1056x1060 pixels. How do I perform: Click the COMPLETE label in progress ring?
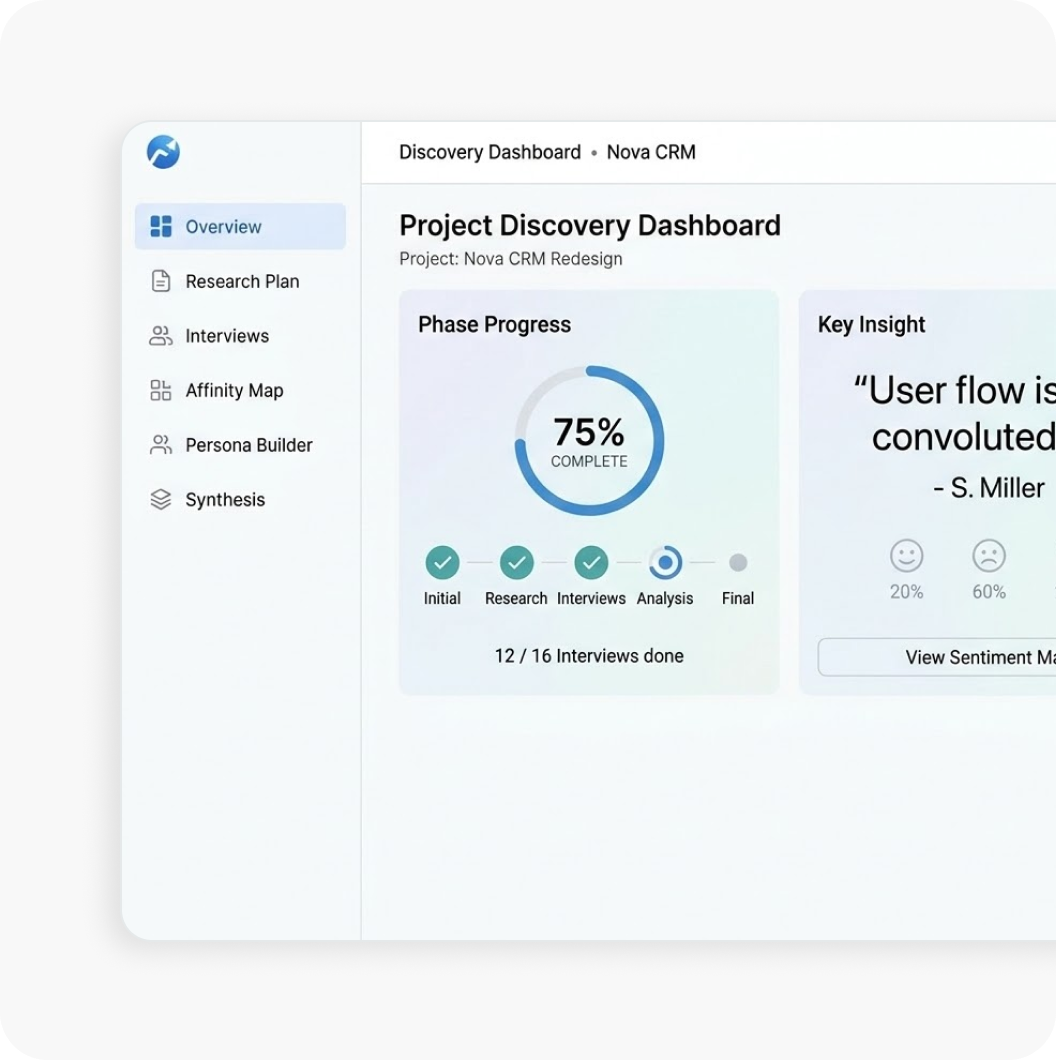(589, 462)
